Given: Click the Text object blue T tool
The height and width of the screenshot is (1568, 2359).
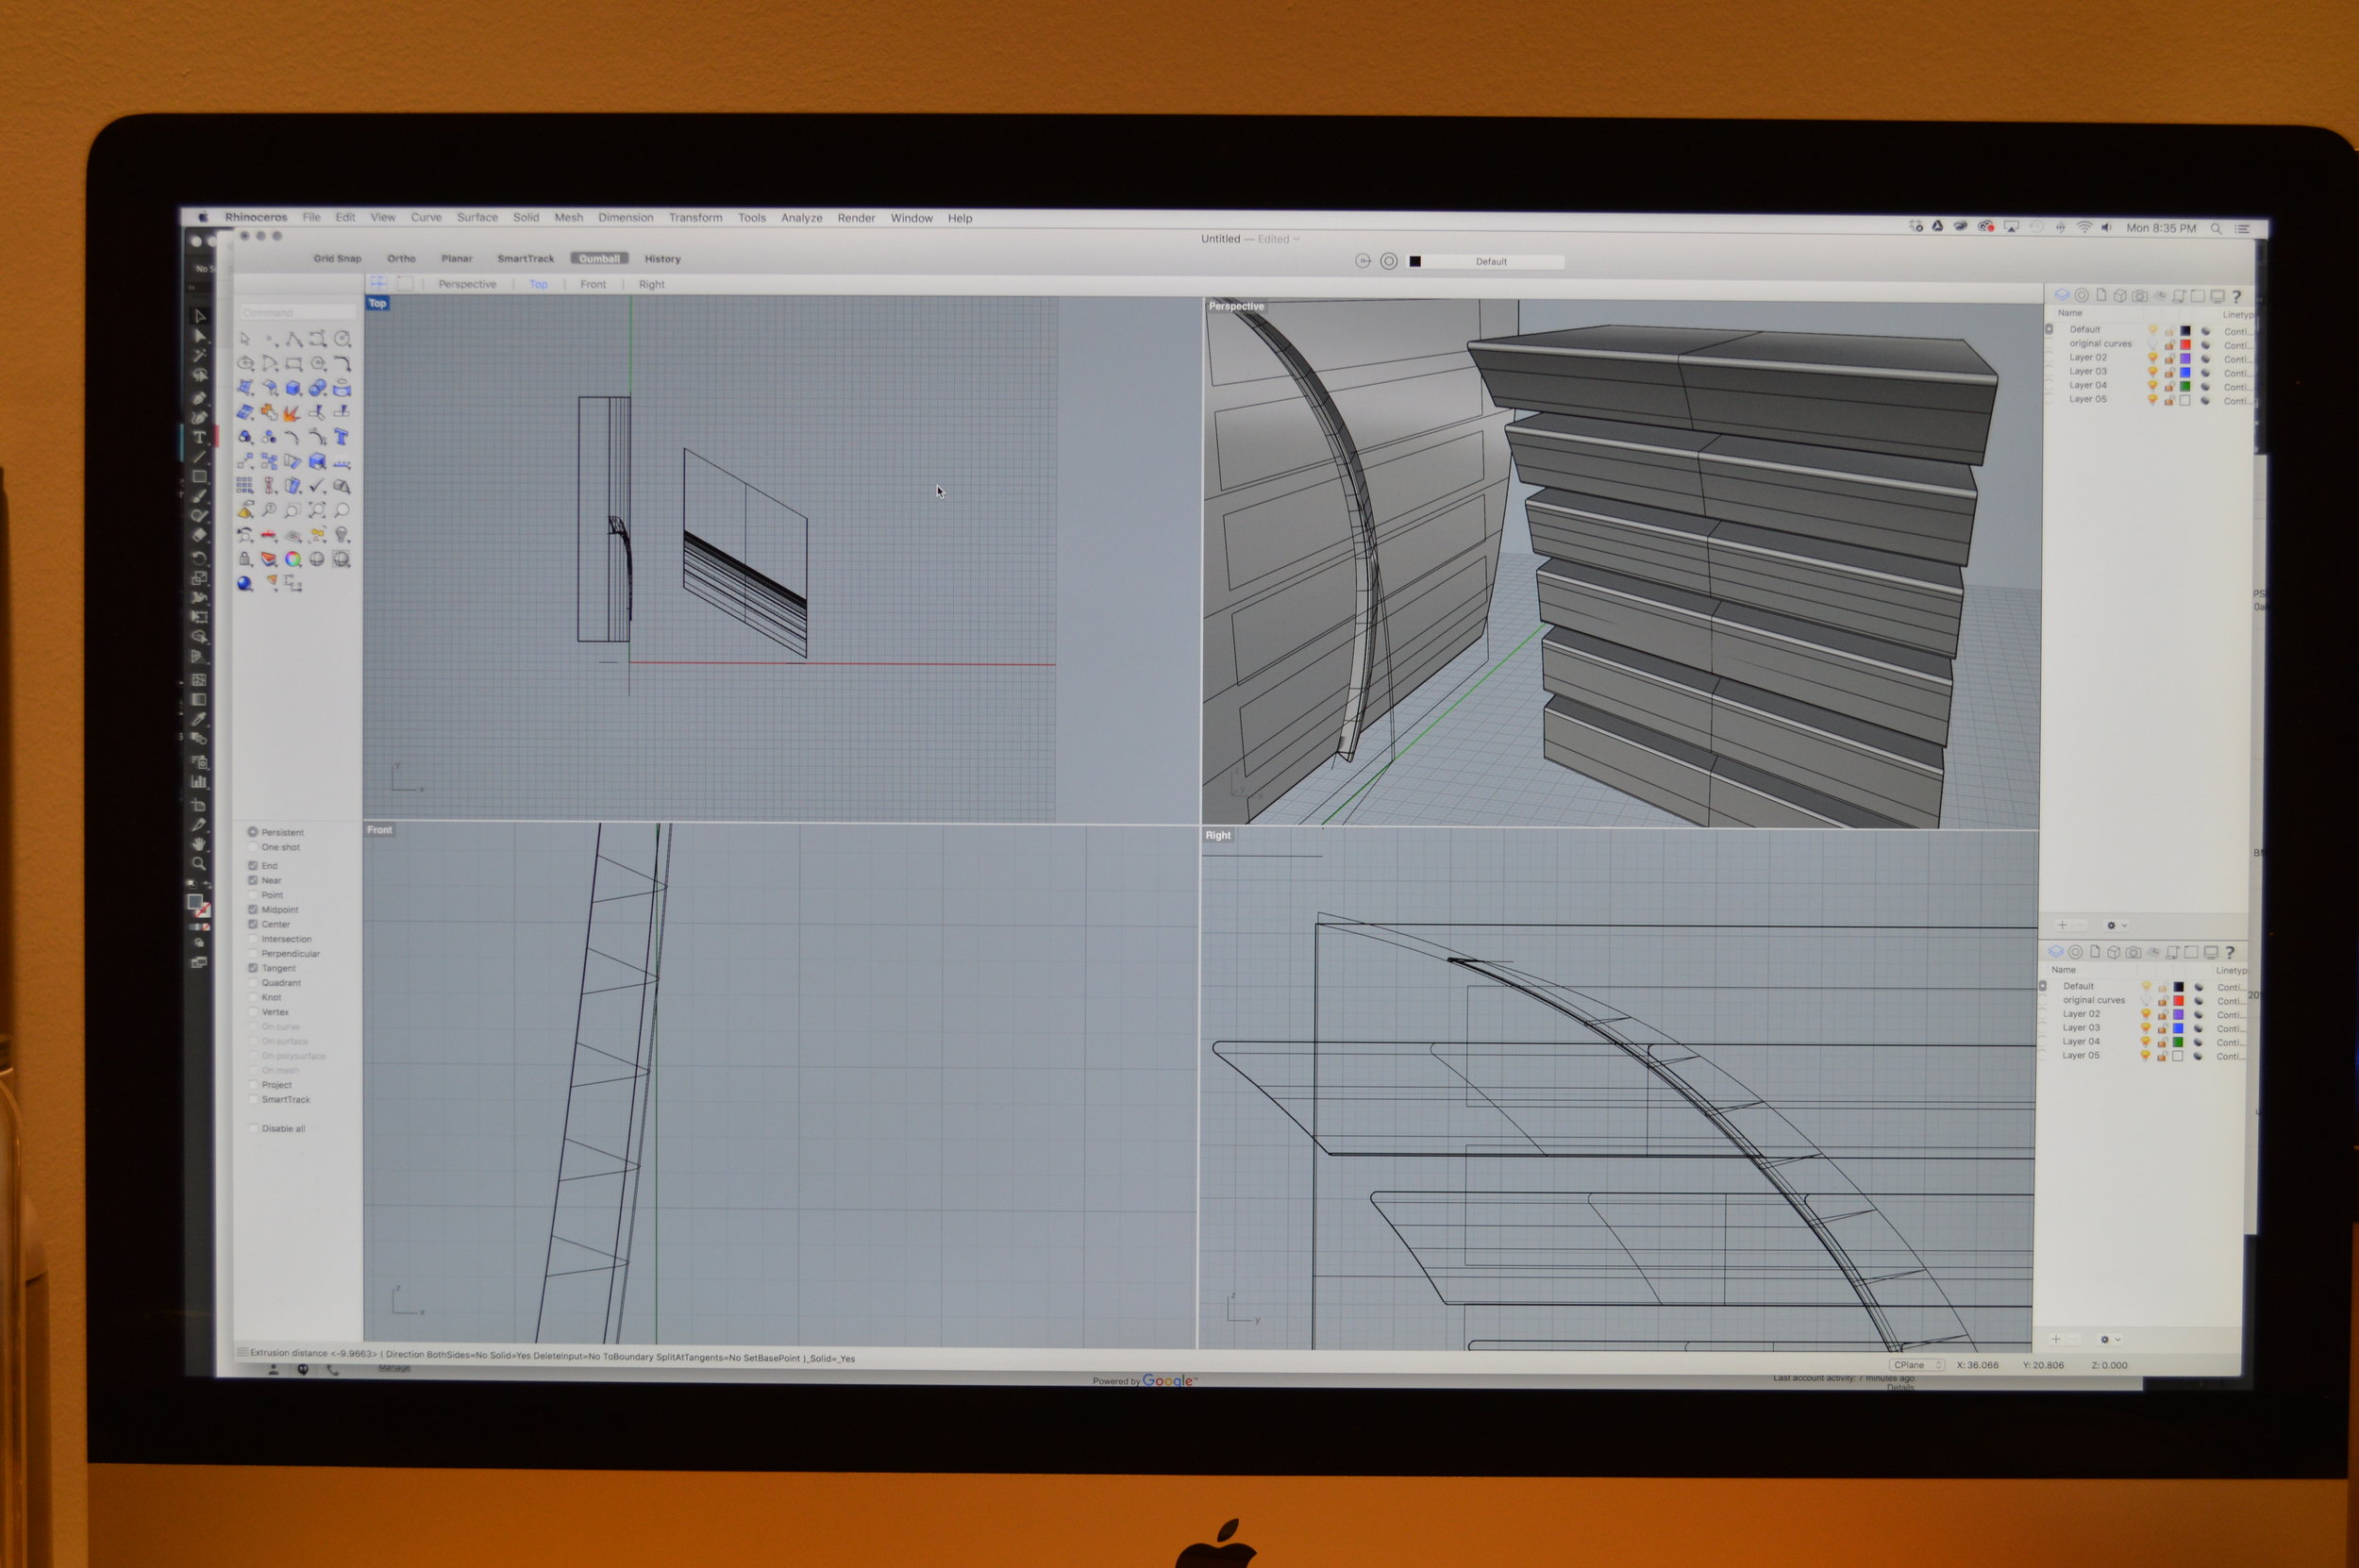Looking at the screenshot, I should click(x=341, y=437).
